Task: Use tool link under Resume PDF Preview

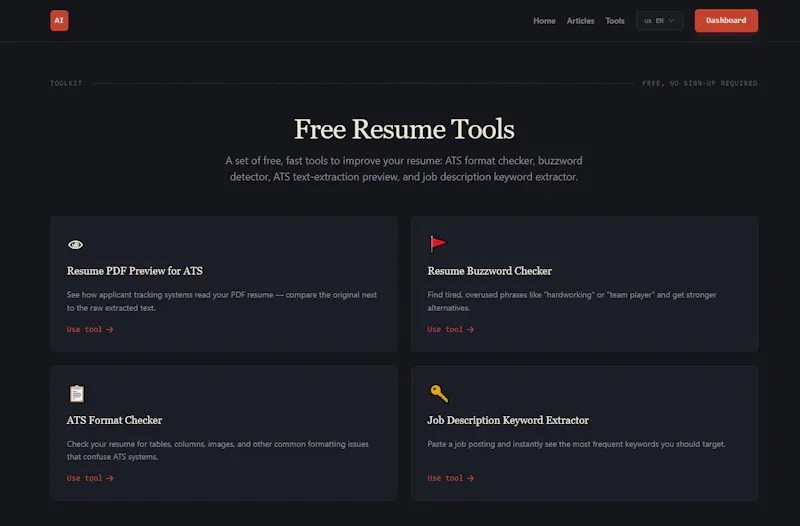Action: (90, 330)
